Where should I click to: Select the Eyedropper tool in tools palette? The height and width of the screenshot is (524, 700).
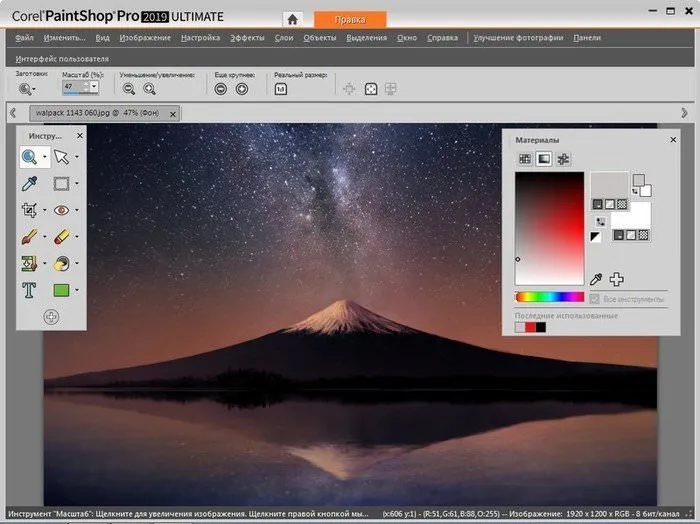[31, 184]
